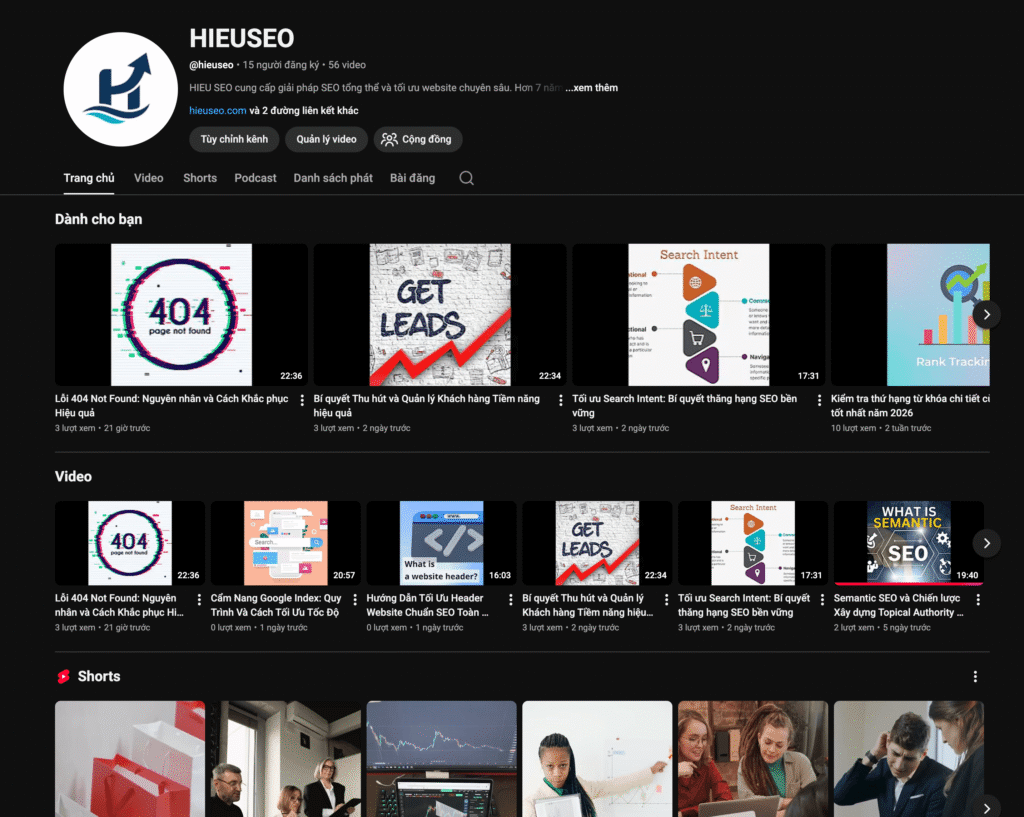Click the Tùy chỉnh kênh button
Viewport: 1024px width, 817px height.
[234, 139]
